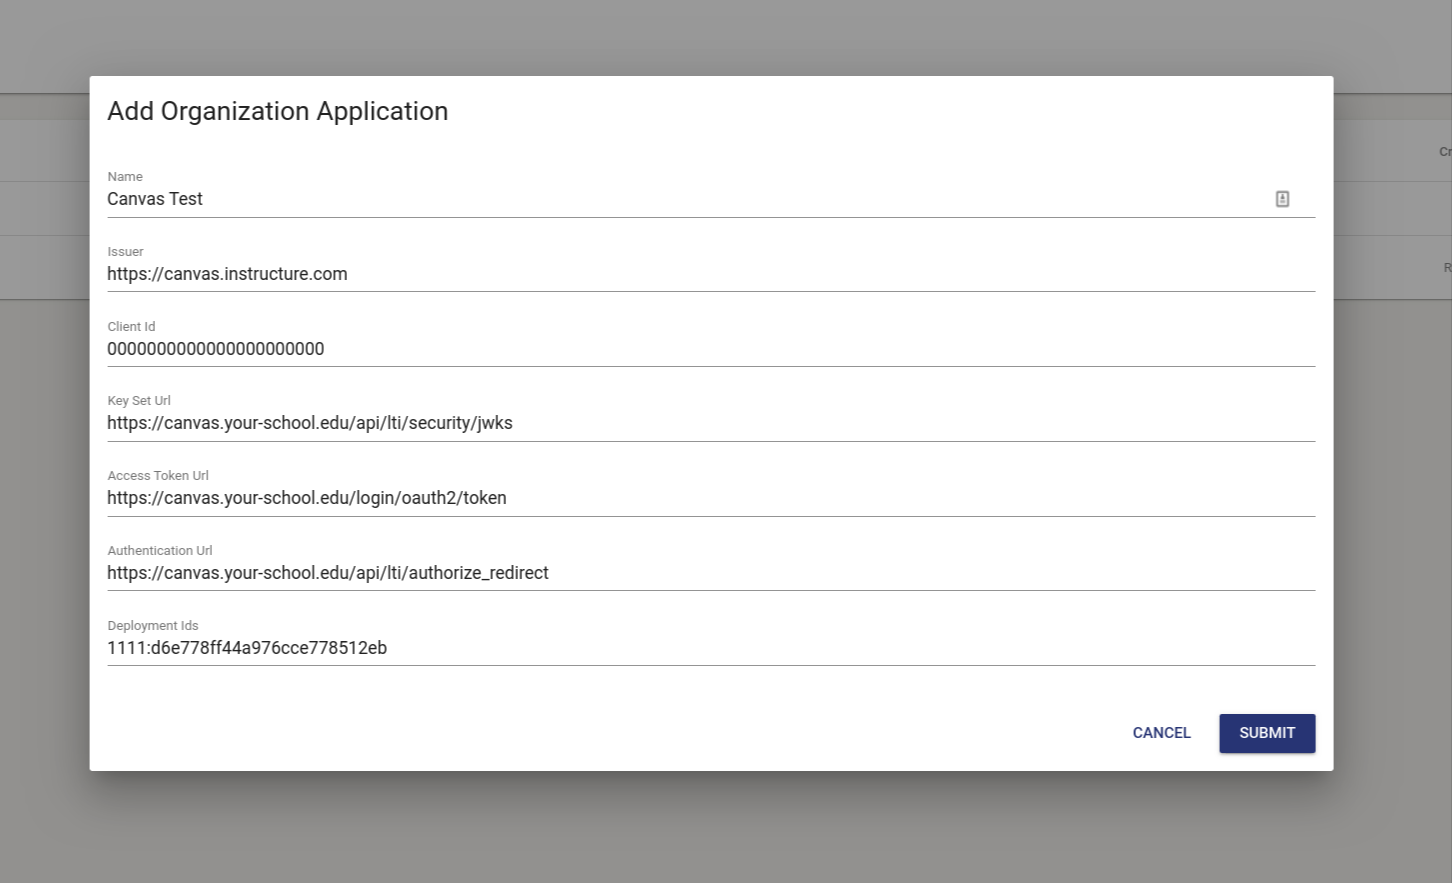Cancel the Add Organization Application dialog

point(1161,733)
